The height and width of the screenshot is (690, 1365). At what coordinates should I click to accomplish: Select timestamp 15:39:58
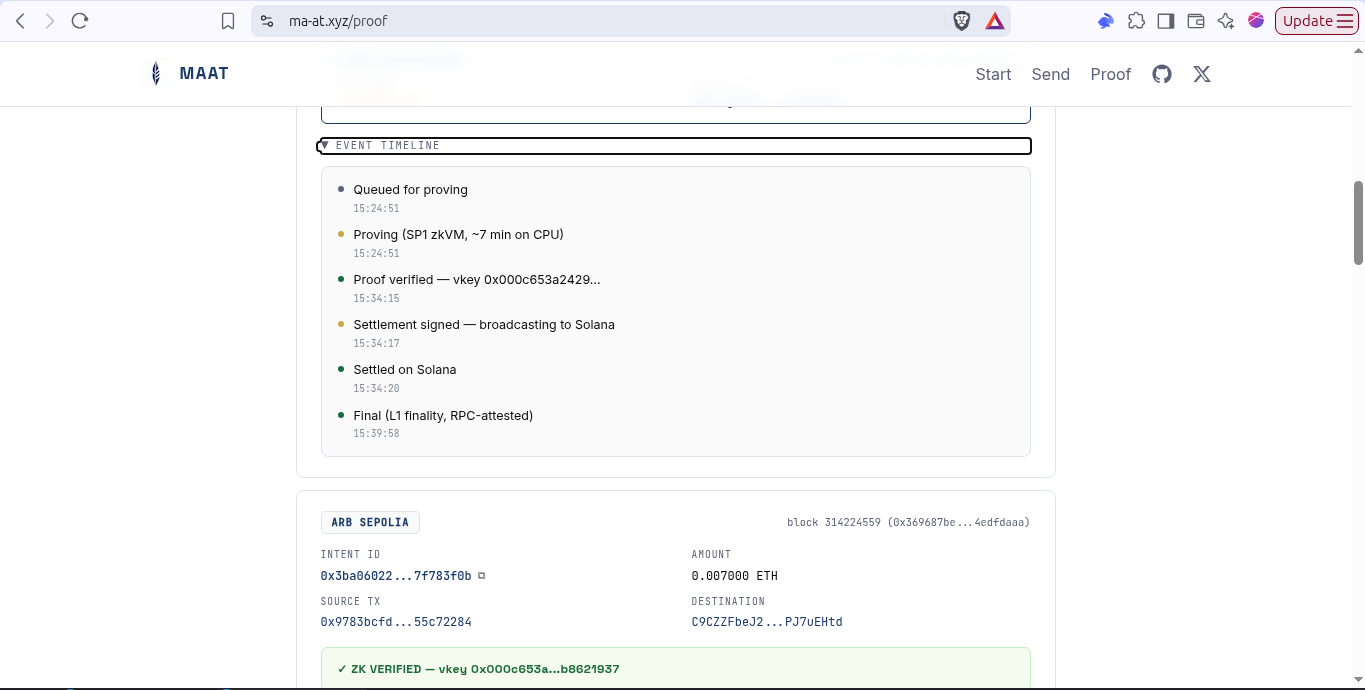pos(376,434)
